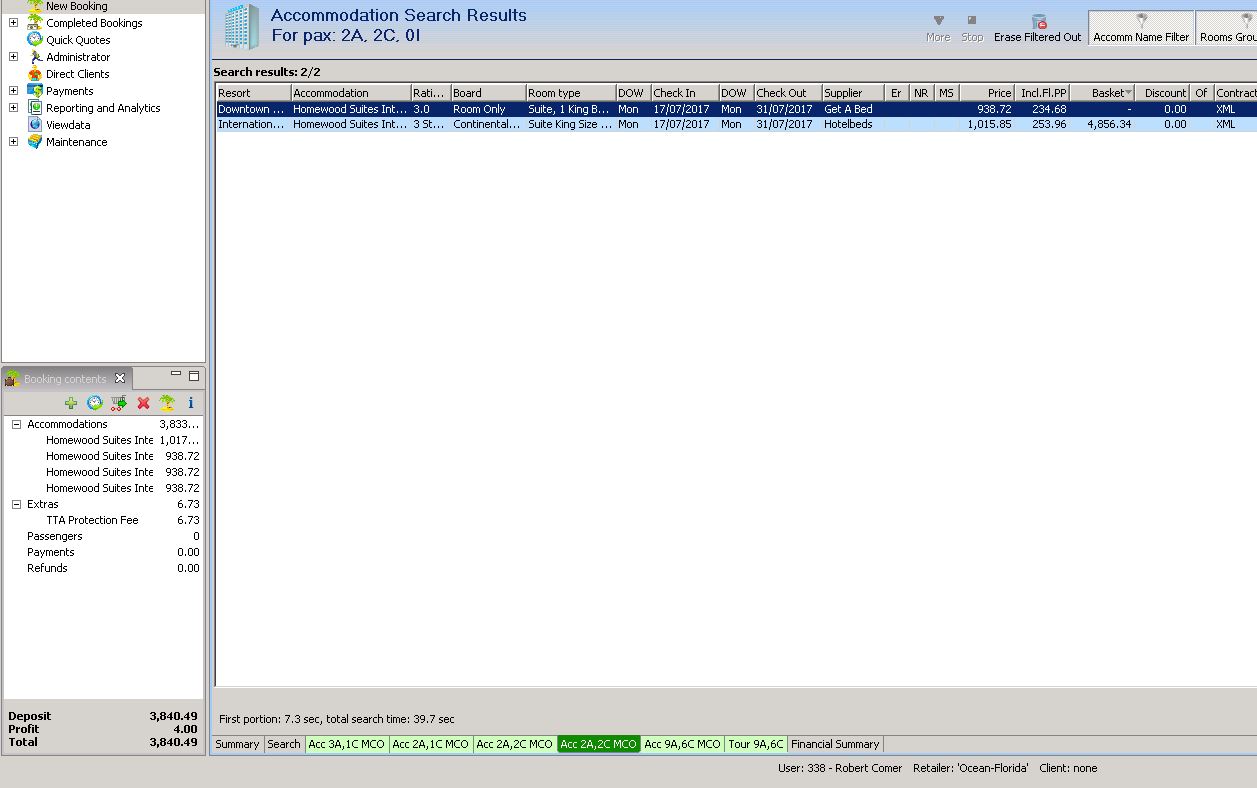Maximize the Booking contents panel
This screenshot has height=788, width=1257.
194,376
